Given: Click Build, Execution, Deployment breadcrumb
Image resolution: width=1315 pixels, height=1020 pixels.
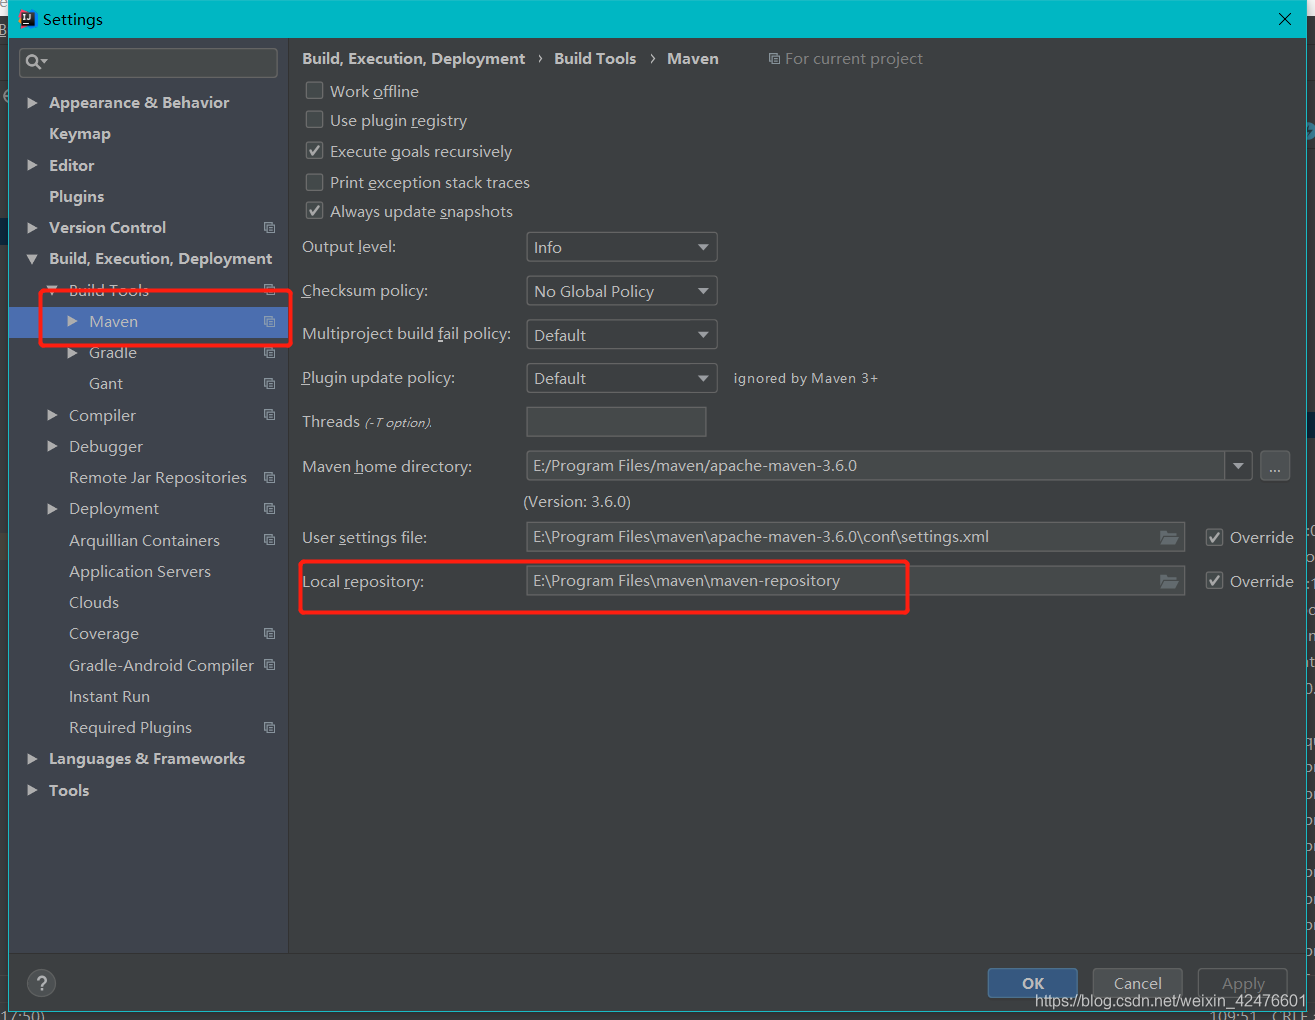Looking at the screenshot, I should coord(413,59).
